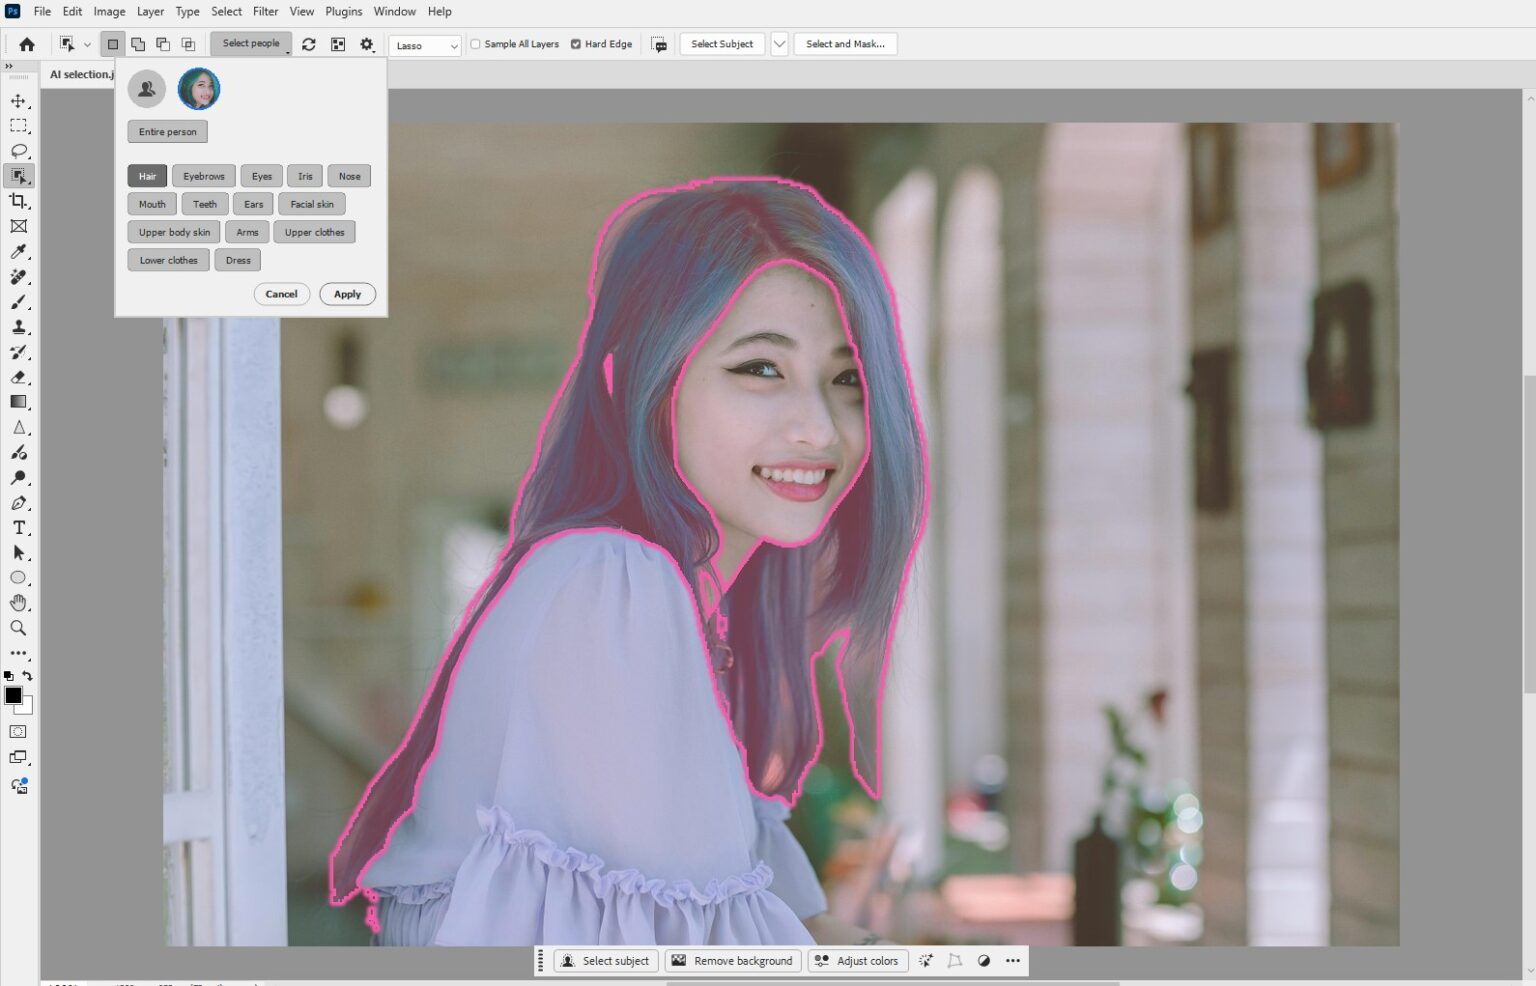Toggle the Hair selection button
1536x986 pixels.
[147, 176]
